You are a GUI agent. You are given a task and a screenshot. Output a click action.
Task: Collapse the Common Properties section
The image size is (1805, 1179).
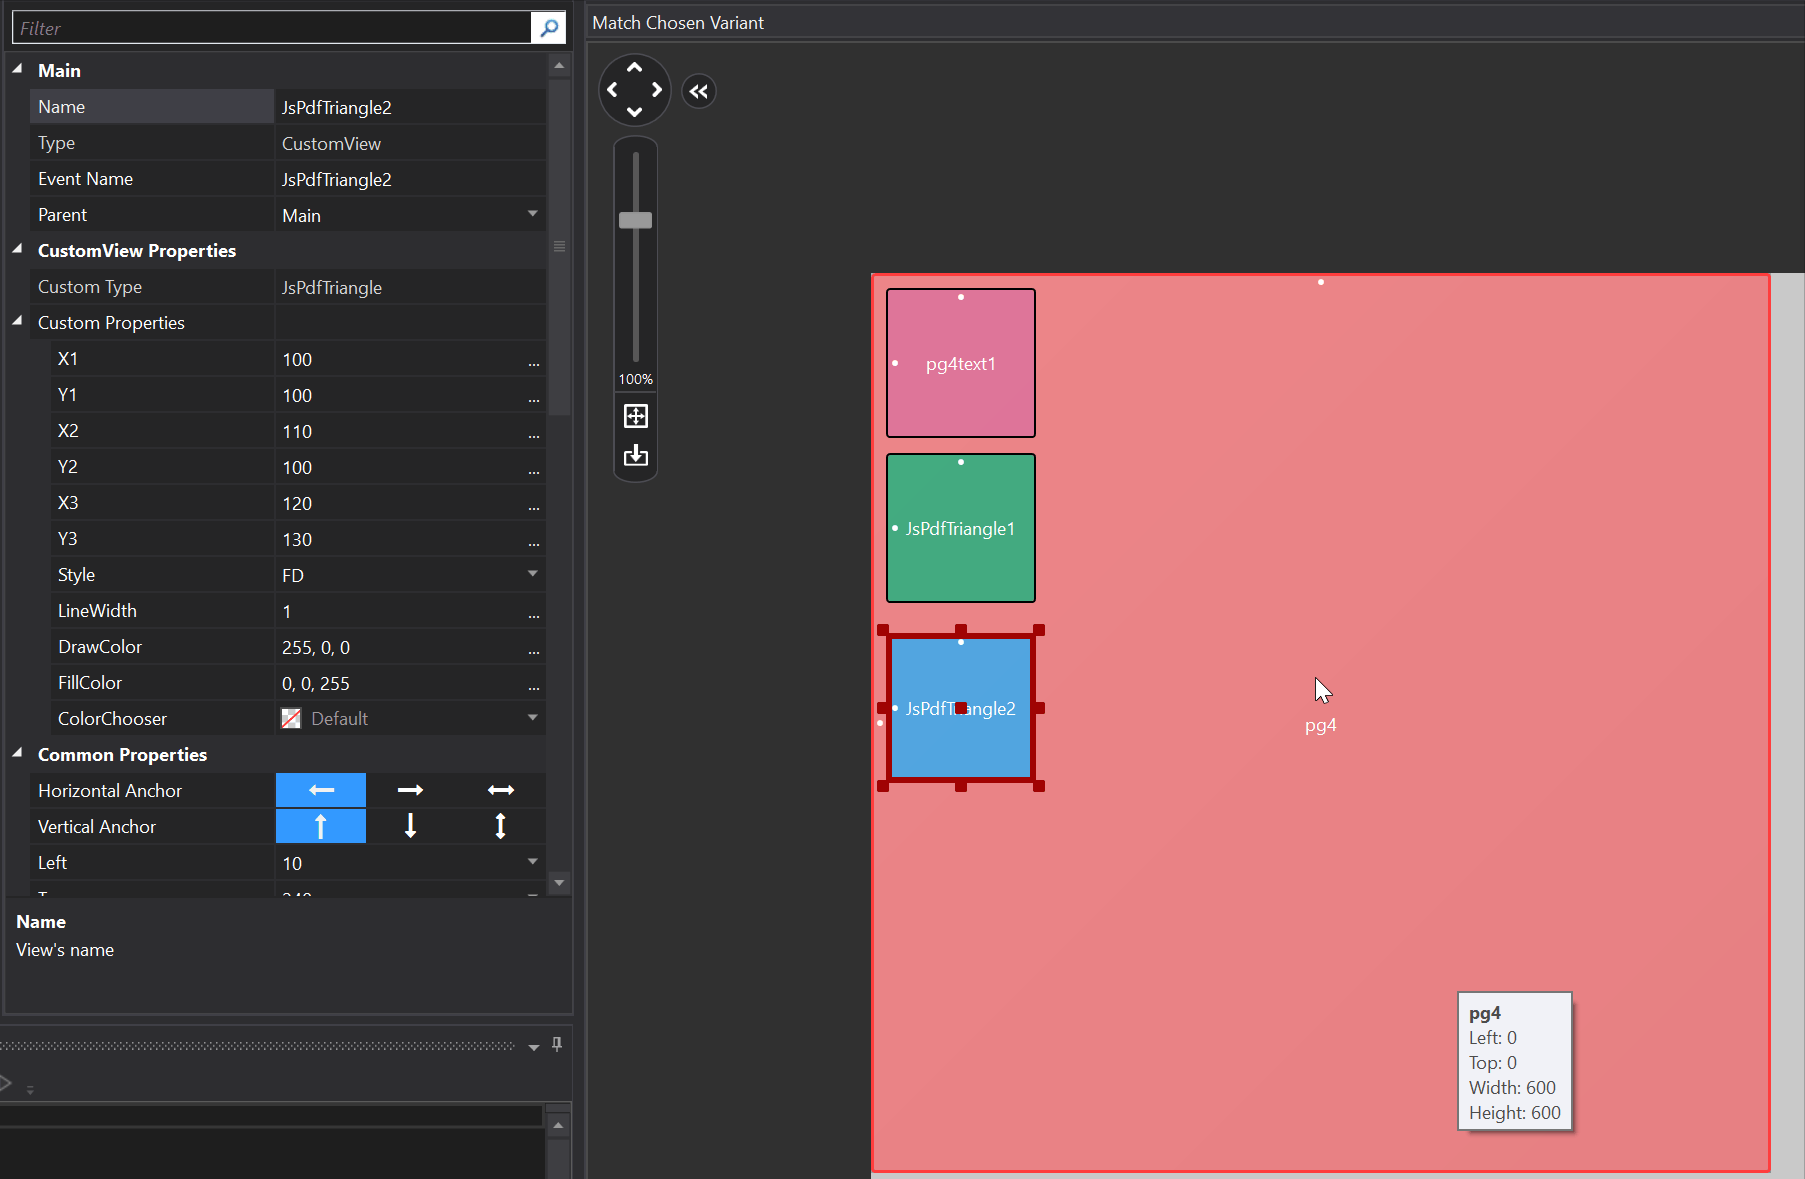coord(17,753)
